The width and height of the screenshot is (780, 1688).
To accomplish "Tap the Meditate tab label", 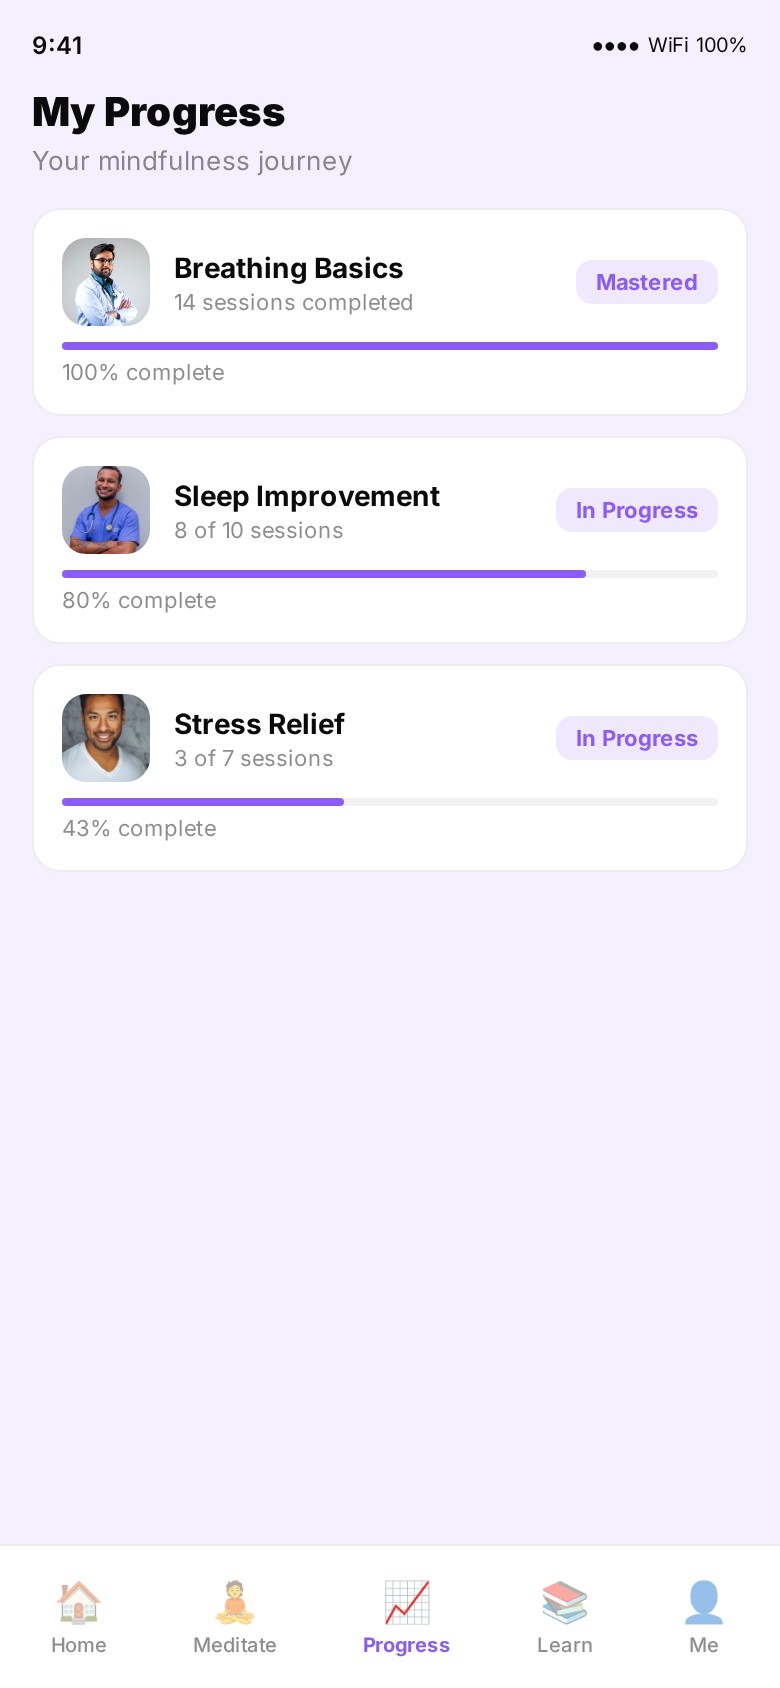I will pos(234,1645).
